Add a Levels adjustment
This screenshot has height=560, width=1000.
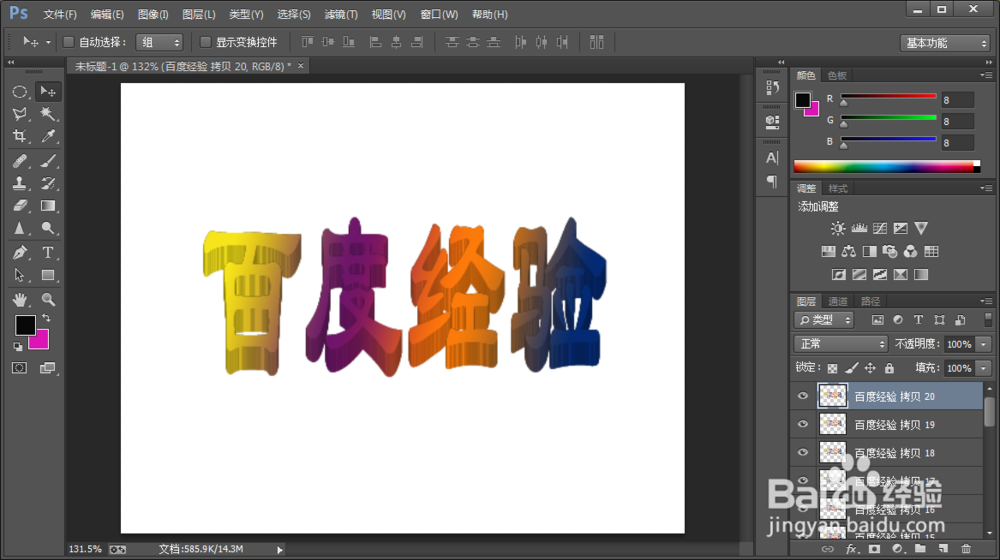point(859,228)
